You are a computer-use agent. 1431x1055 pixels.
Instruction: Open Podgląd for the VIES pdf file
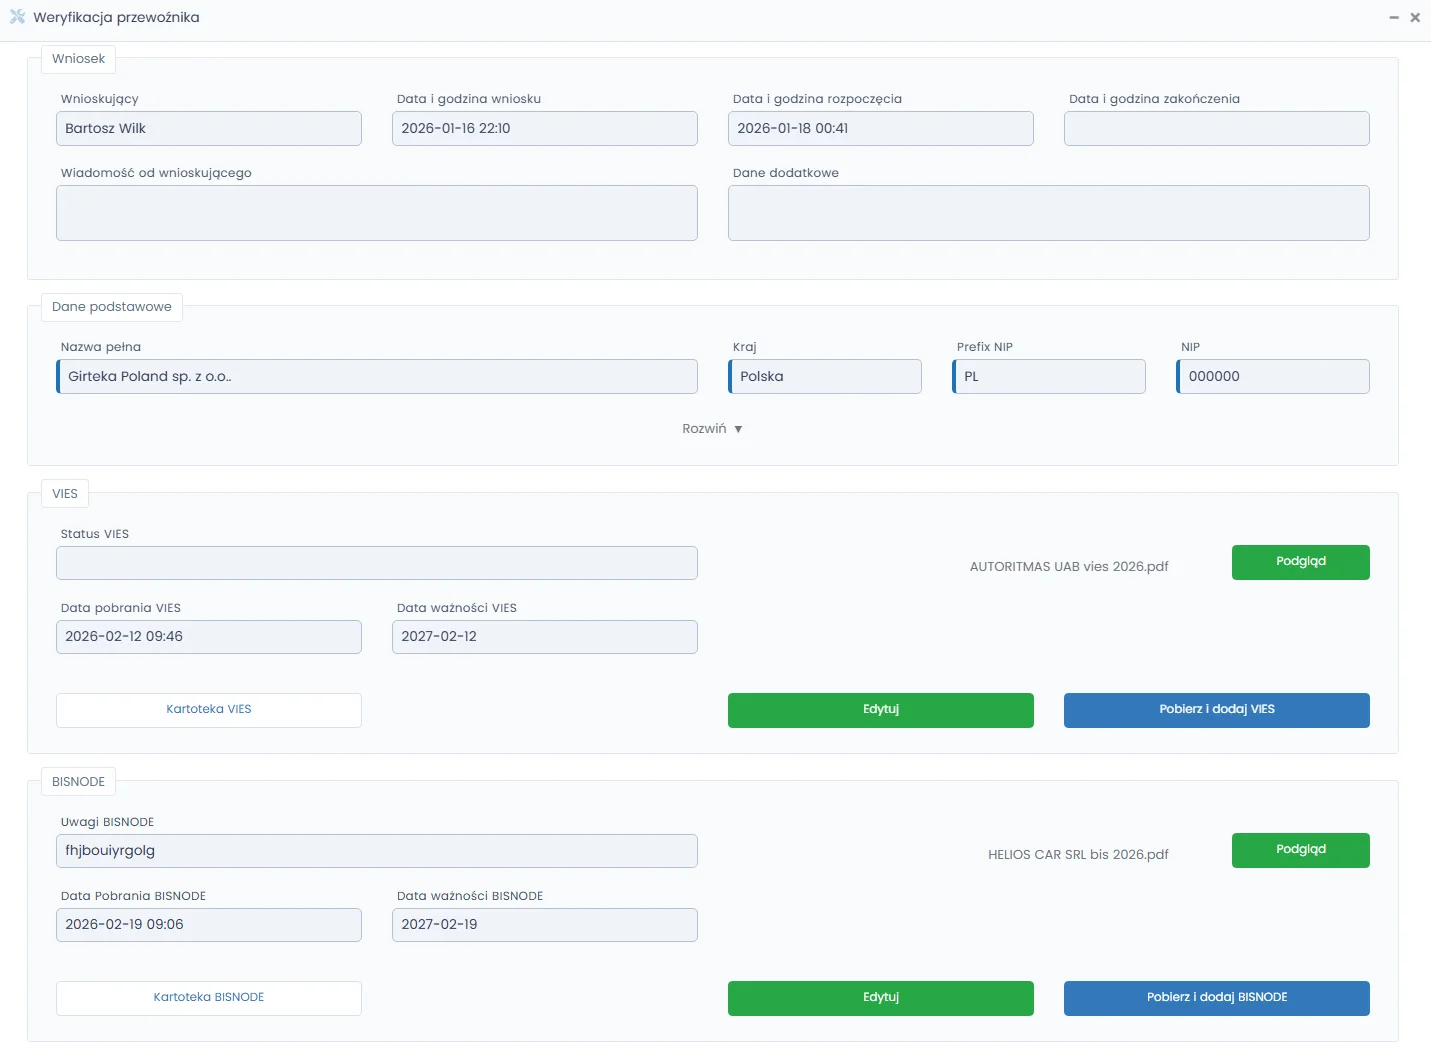coord(1300,562)
